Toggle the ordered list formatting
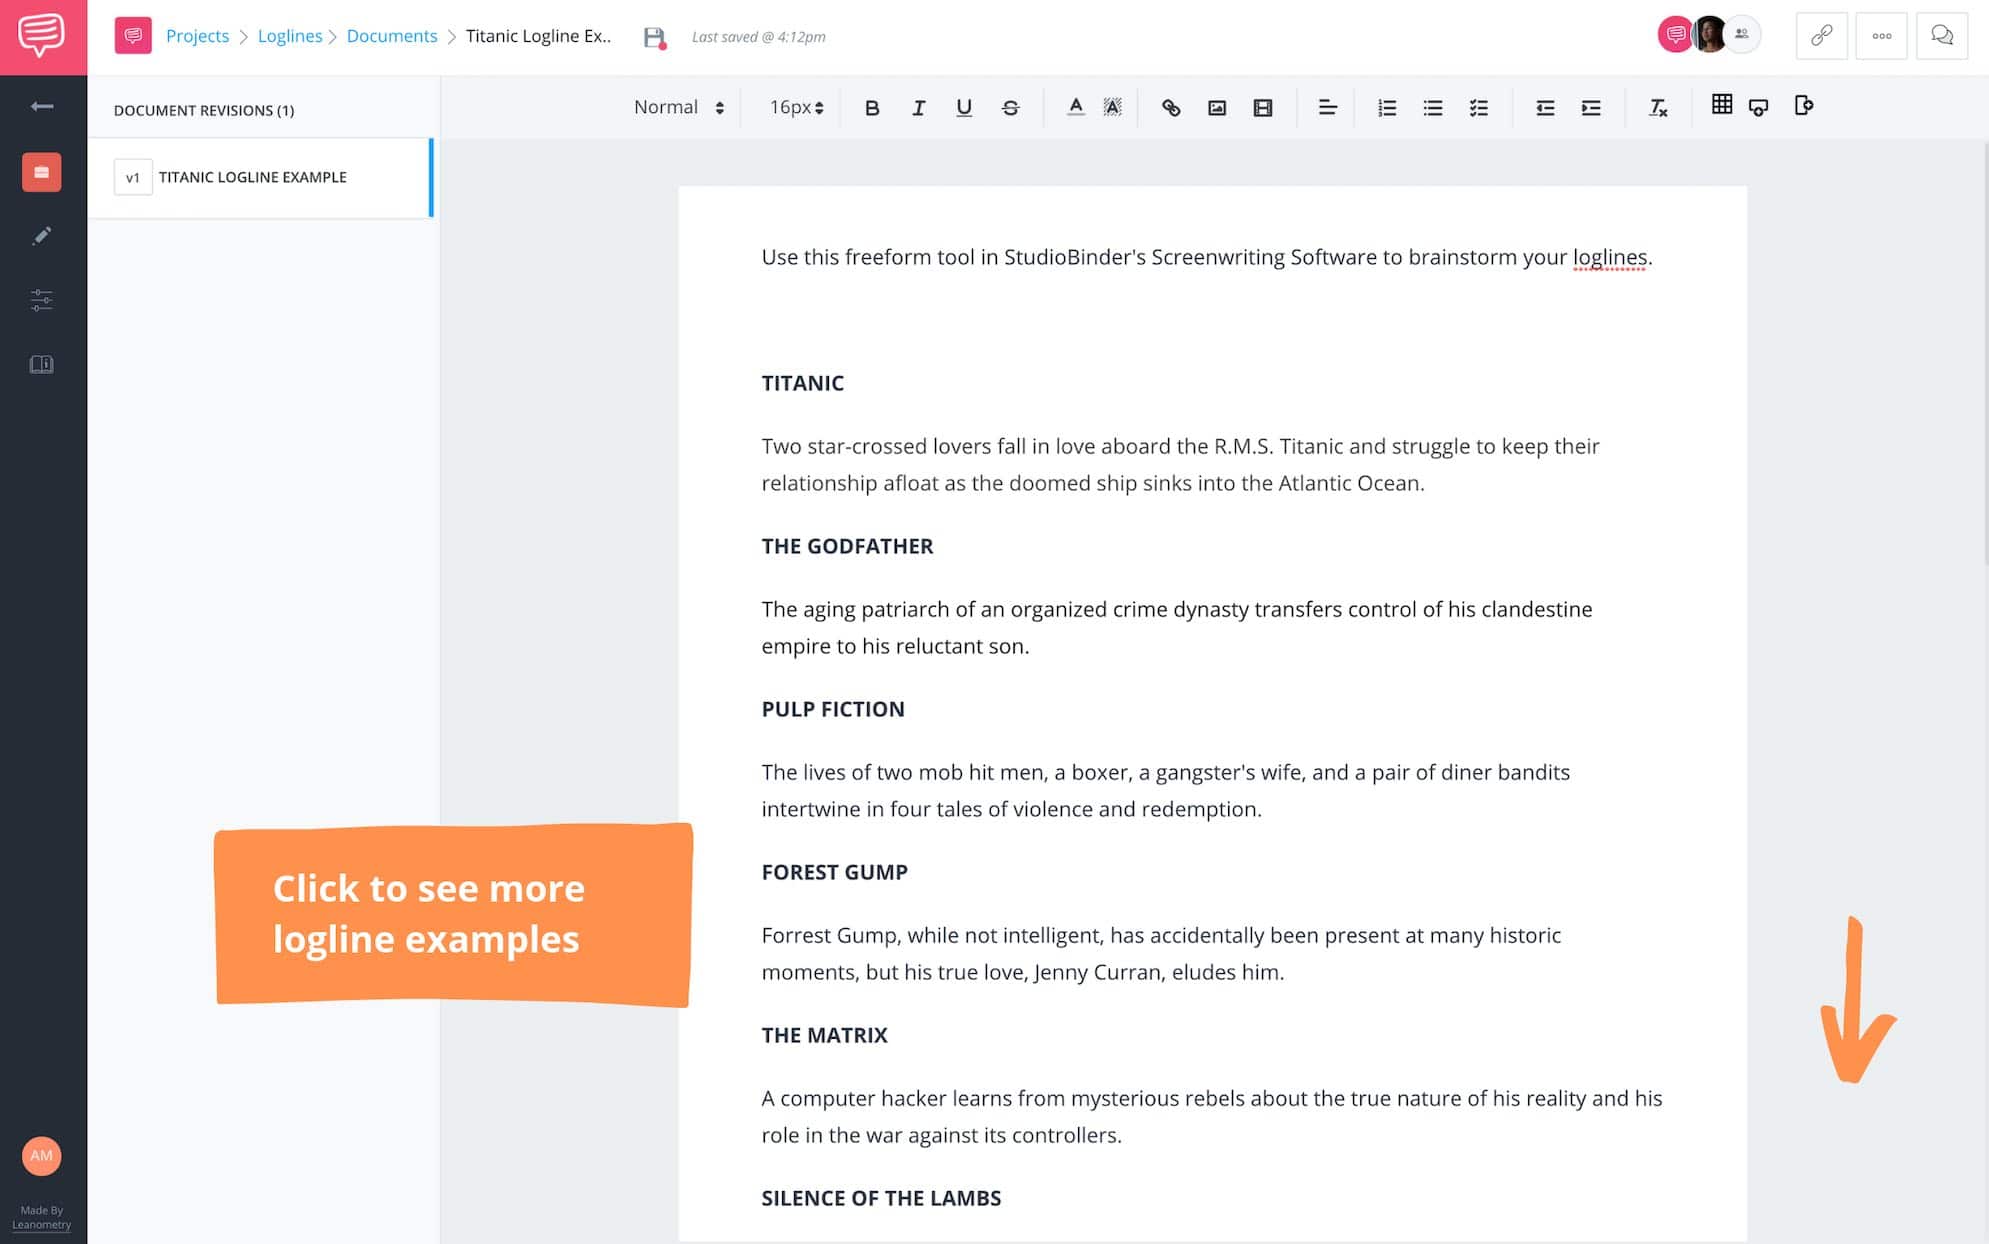Viewport: 1989px width, 1244px height. (1386, 106)
